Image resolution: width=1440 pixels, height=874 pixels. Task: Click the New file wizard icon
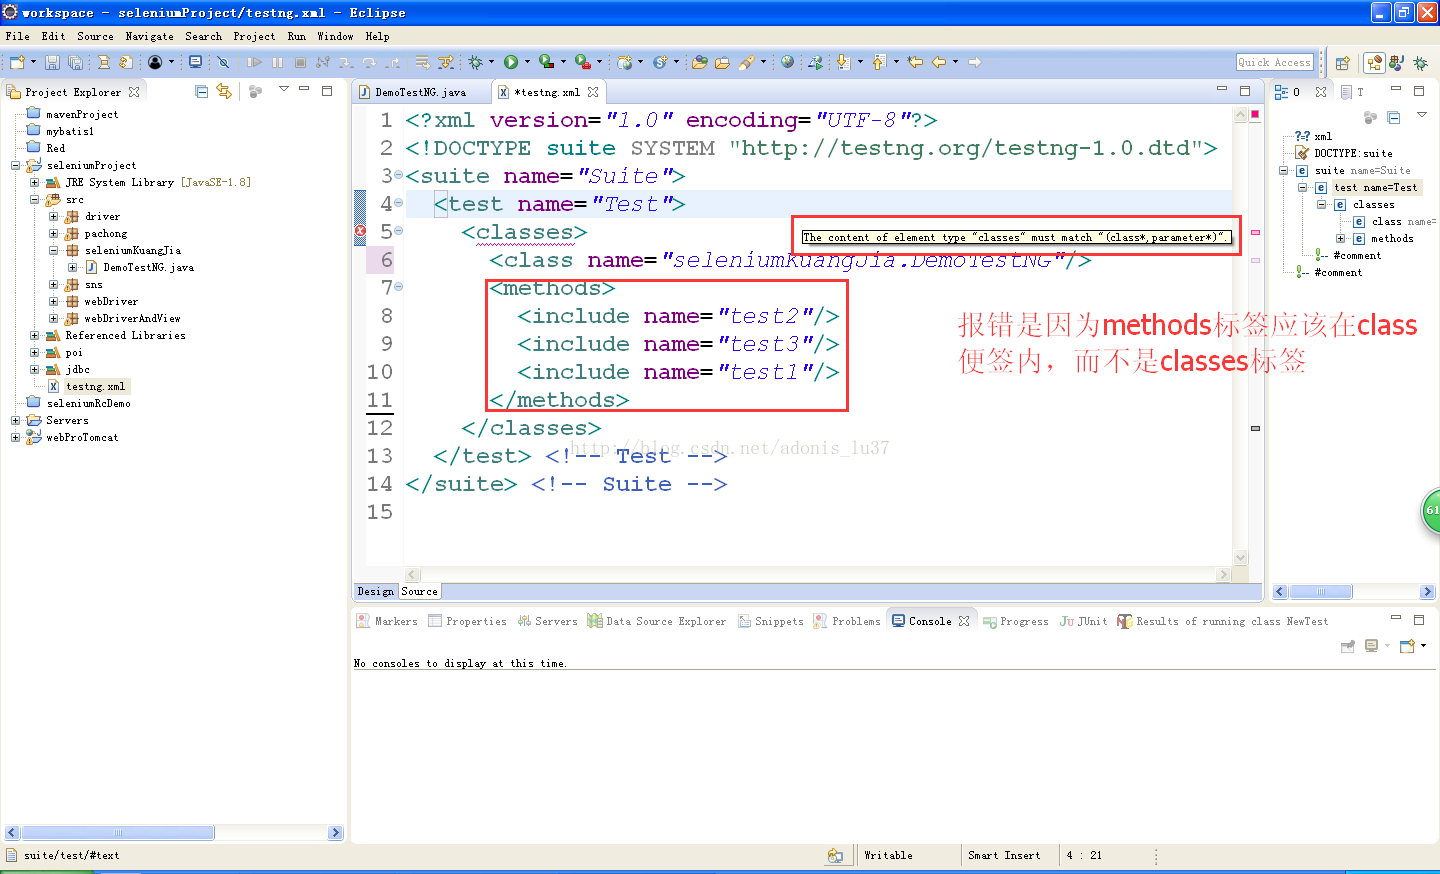coord(17,62)
